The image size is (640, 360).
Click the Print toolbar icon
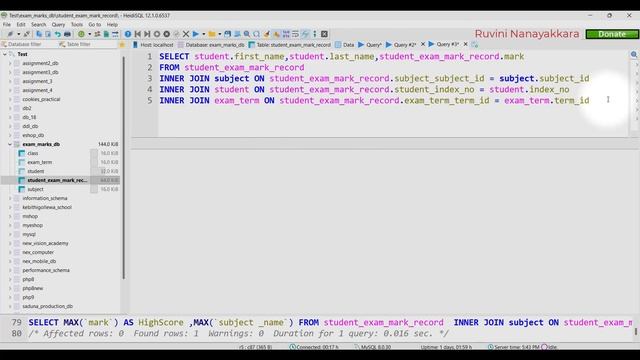coord(67,34)
